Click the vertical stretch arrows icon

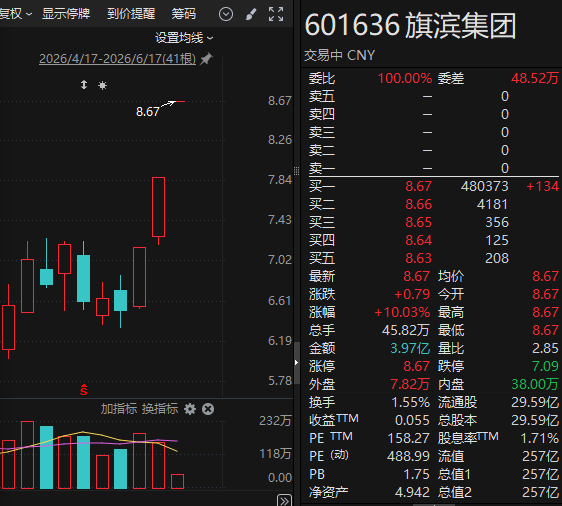pos(84,85)
